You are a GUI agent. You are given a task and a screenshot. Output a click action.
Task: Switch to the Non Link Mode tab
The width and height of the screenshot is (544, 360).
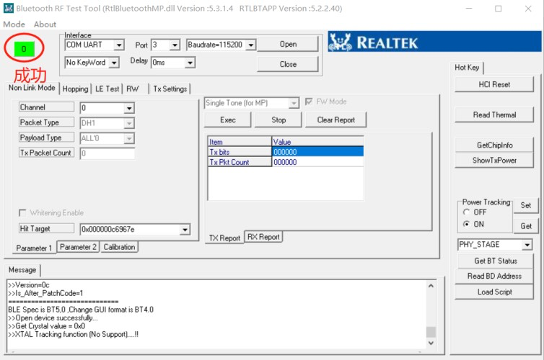pos(32,88)
